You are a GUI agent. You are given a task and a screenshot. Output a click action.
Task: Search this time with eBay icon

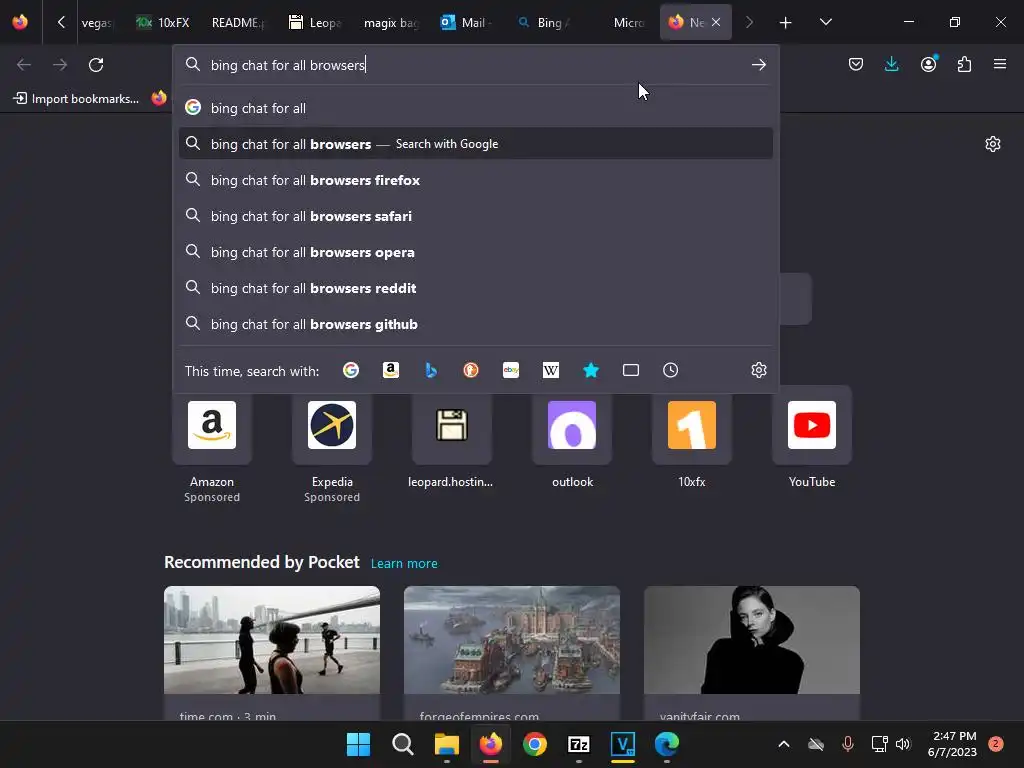[x=511, y=370]
